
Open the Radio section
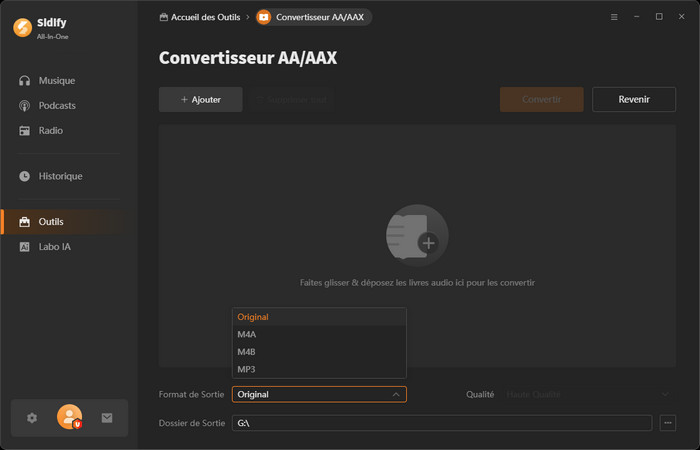click(51, 131)
